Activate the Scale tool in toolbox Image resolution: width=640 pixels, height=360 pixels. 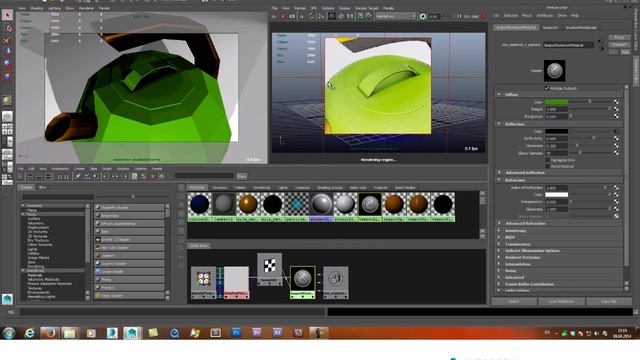[x=7, y=75]
